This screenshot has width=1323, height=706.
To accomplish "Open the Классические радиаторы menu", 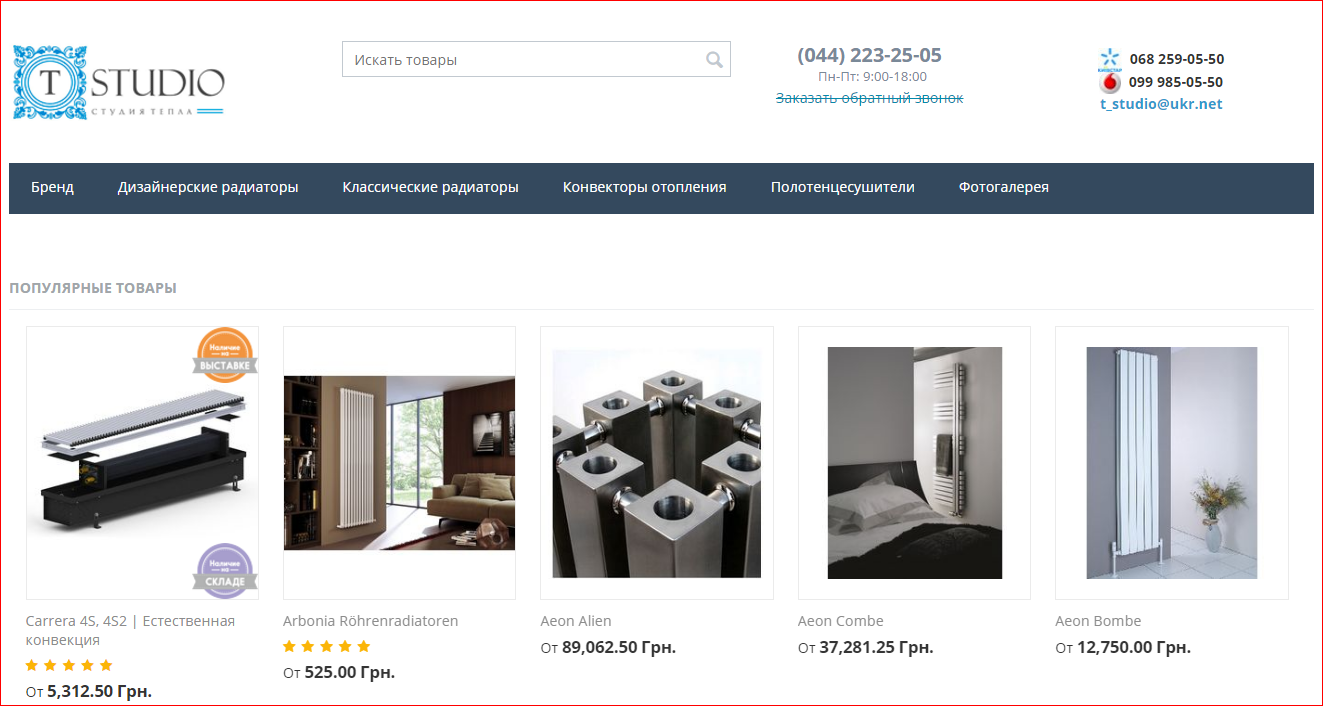I will click(x=430, y=187).
